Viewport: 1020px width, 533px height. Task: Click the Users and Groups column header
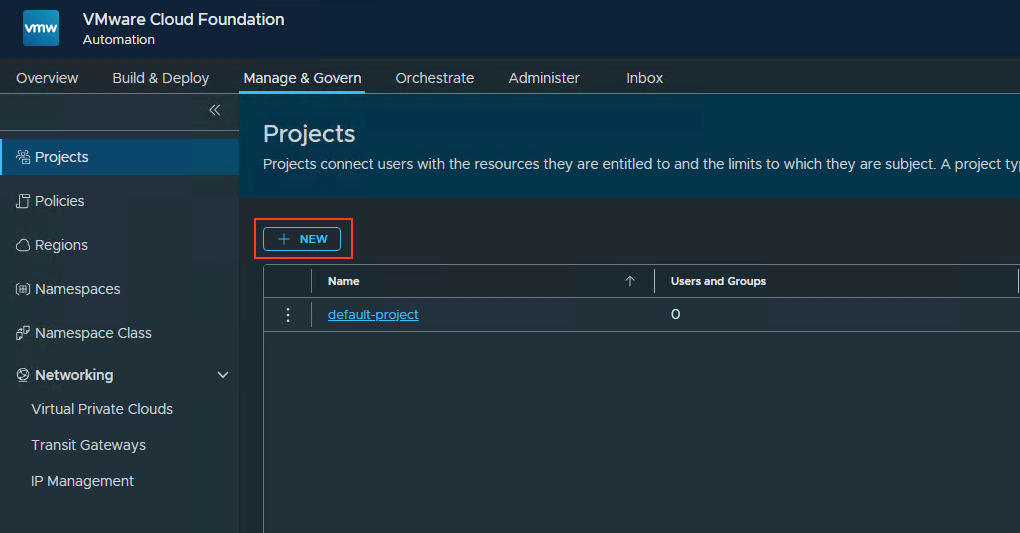pos(718,281)
